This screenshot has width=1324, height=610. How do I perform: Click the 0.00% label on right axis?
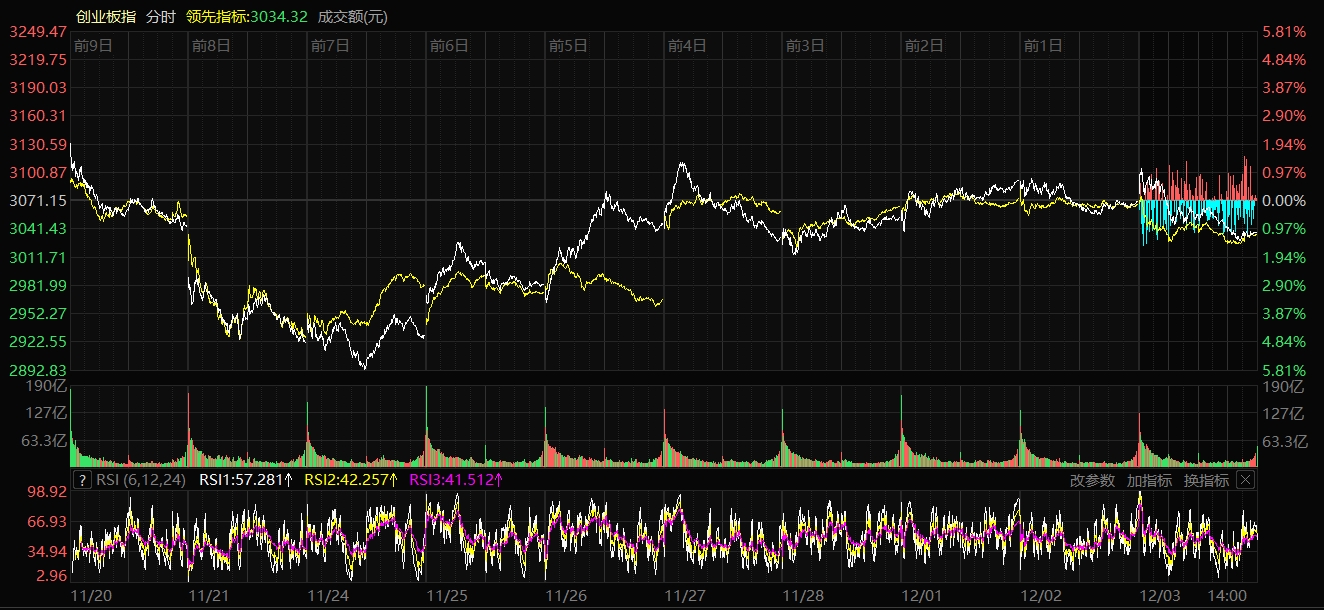pyautogui.click(x=1285, y=201)
